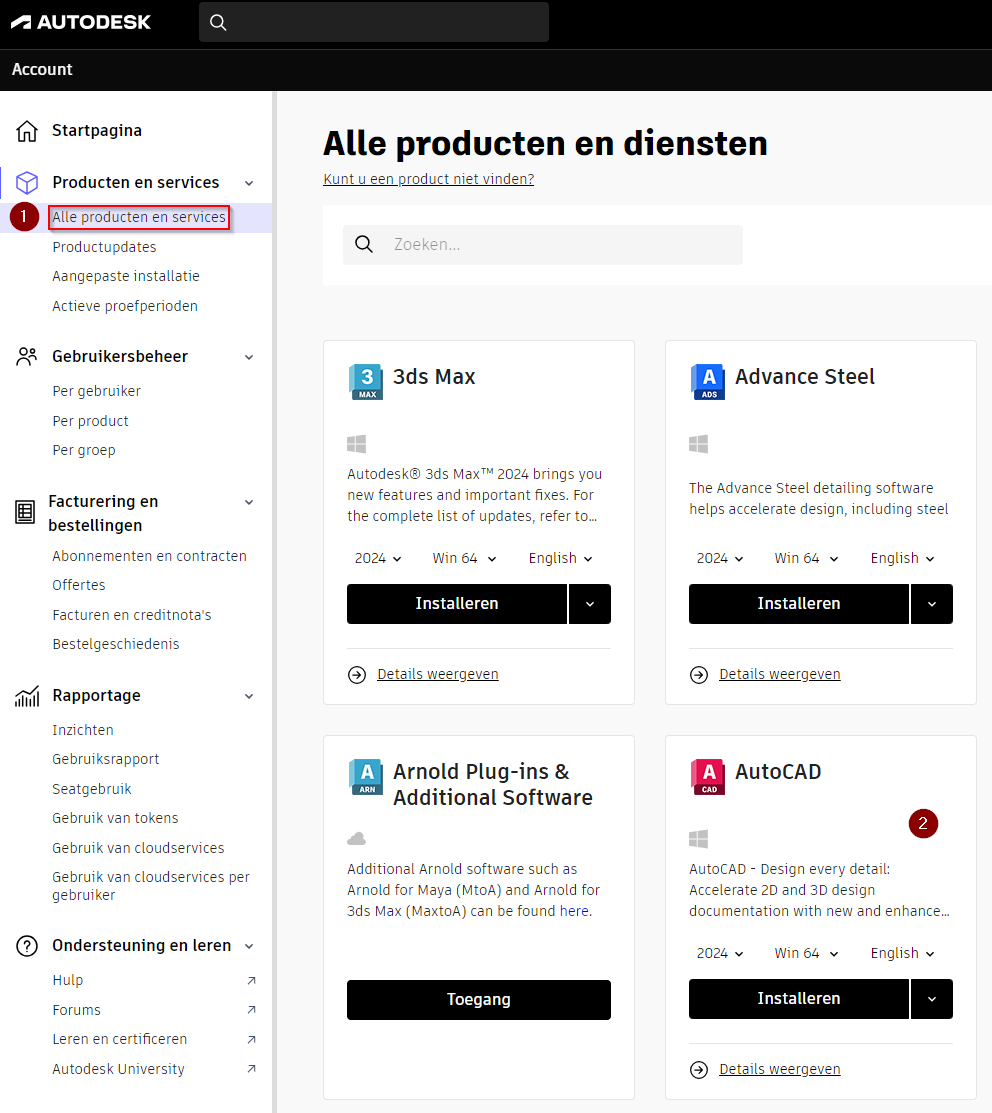Open the Gebruiksrapport page
Screen dimensions: 992x1113
pos(106,760)
